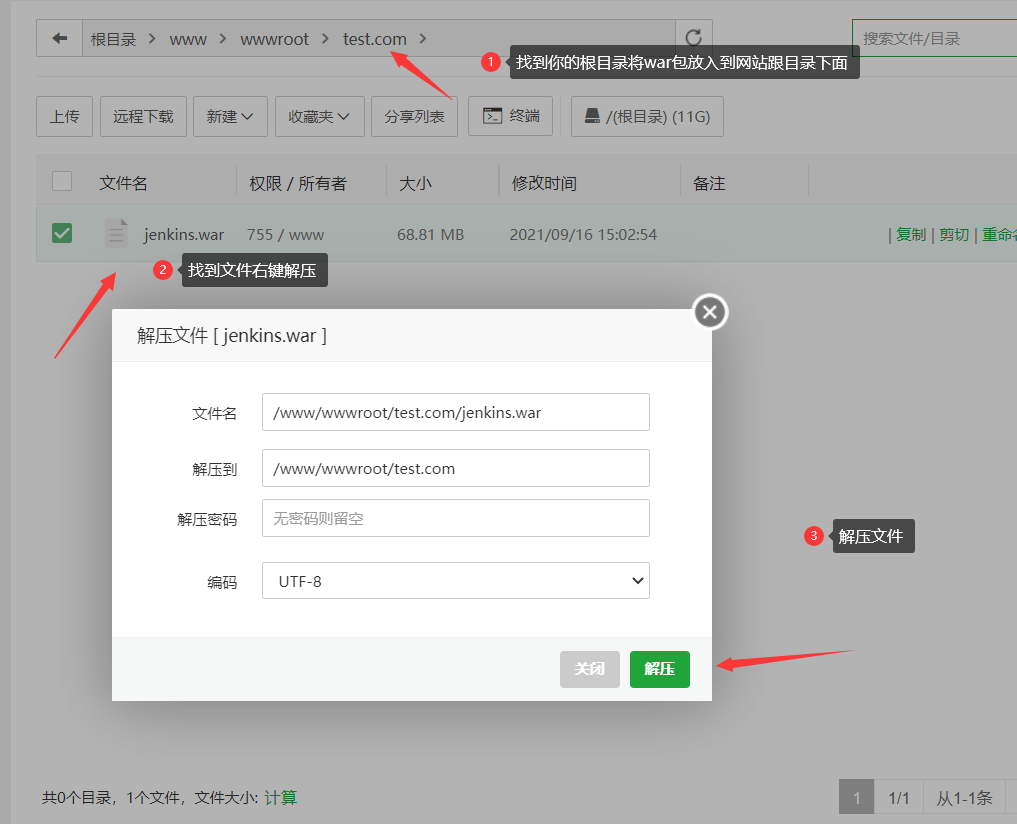1017x824 pixels.
Task: Click the 远程下载 button
Action: (143, 116)
